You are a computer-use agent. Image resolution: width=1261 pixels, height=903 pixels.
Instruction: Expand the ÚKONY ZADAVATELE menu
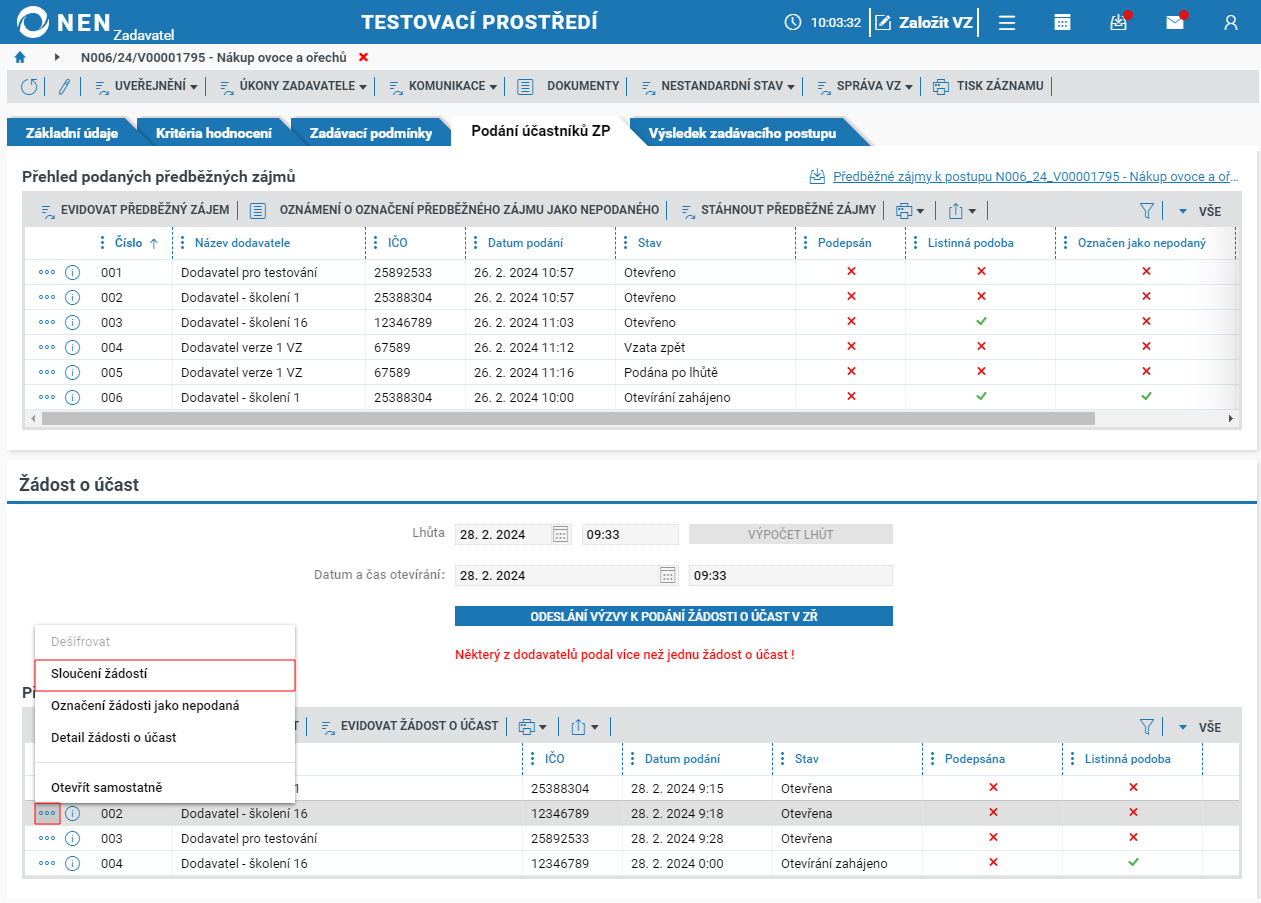(293, 86)
